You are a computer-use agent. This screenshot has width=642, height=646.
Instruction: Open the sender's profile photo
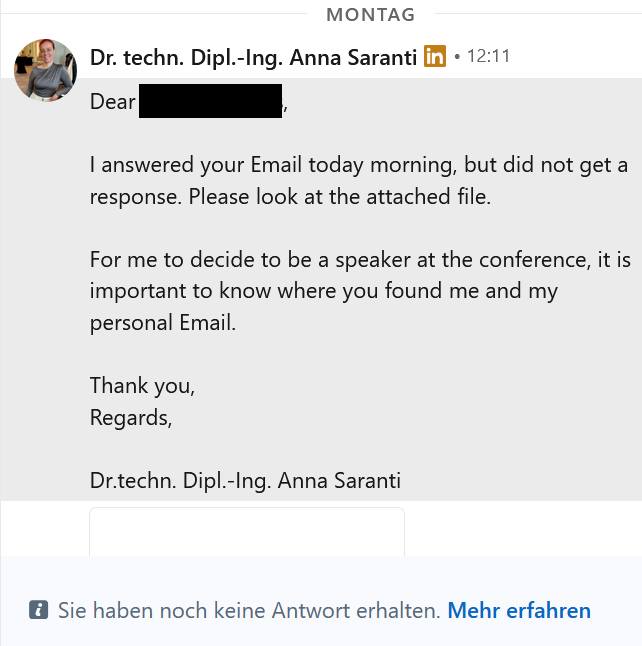tap(45, 70)
